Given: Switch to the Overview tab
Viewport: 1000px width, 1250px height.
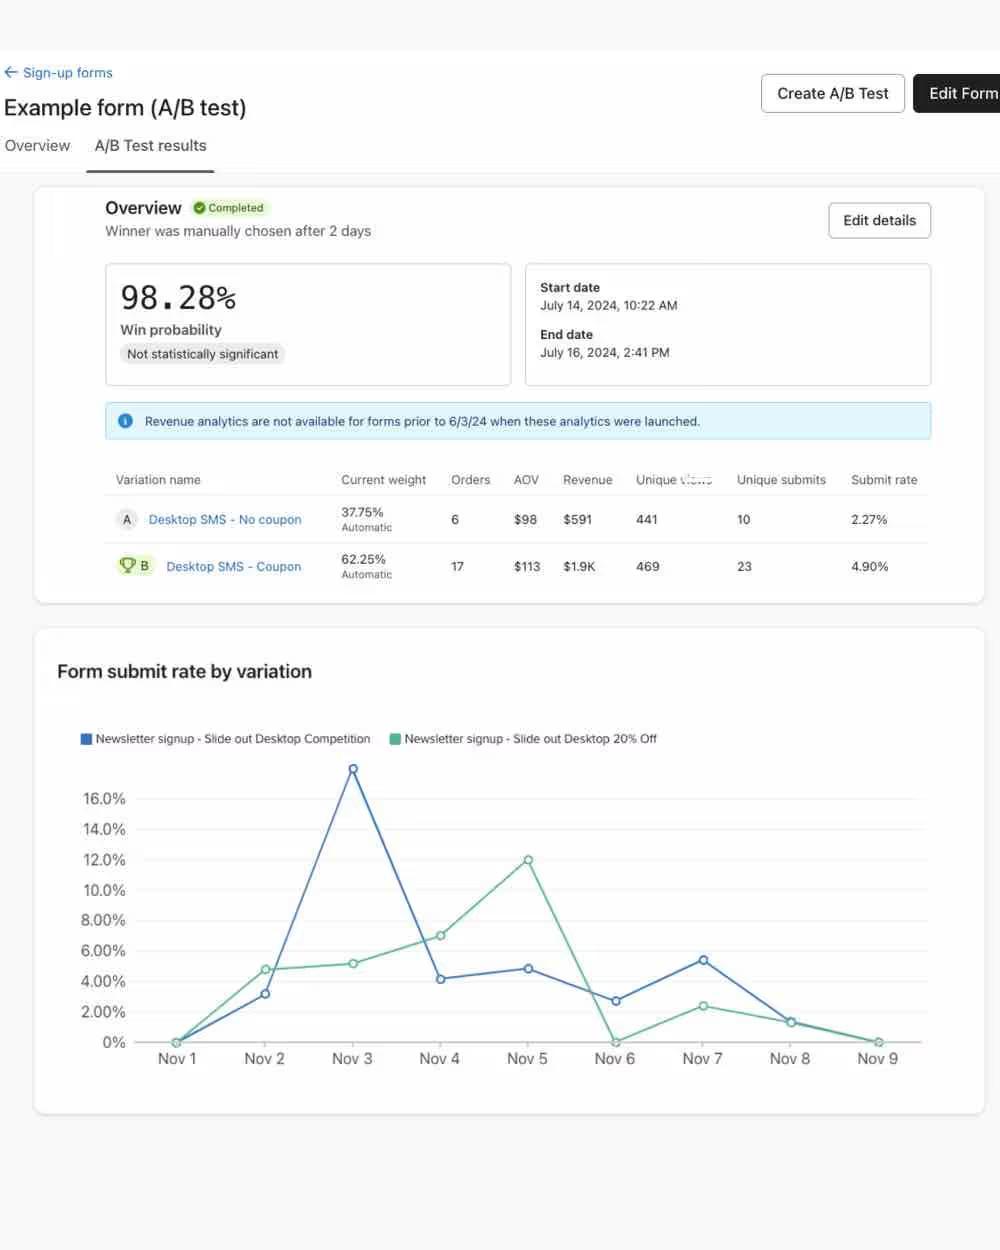Looking at the screenshot, I should pos(37,145).
